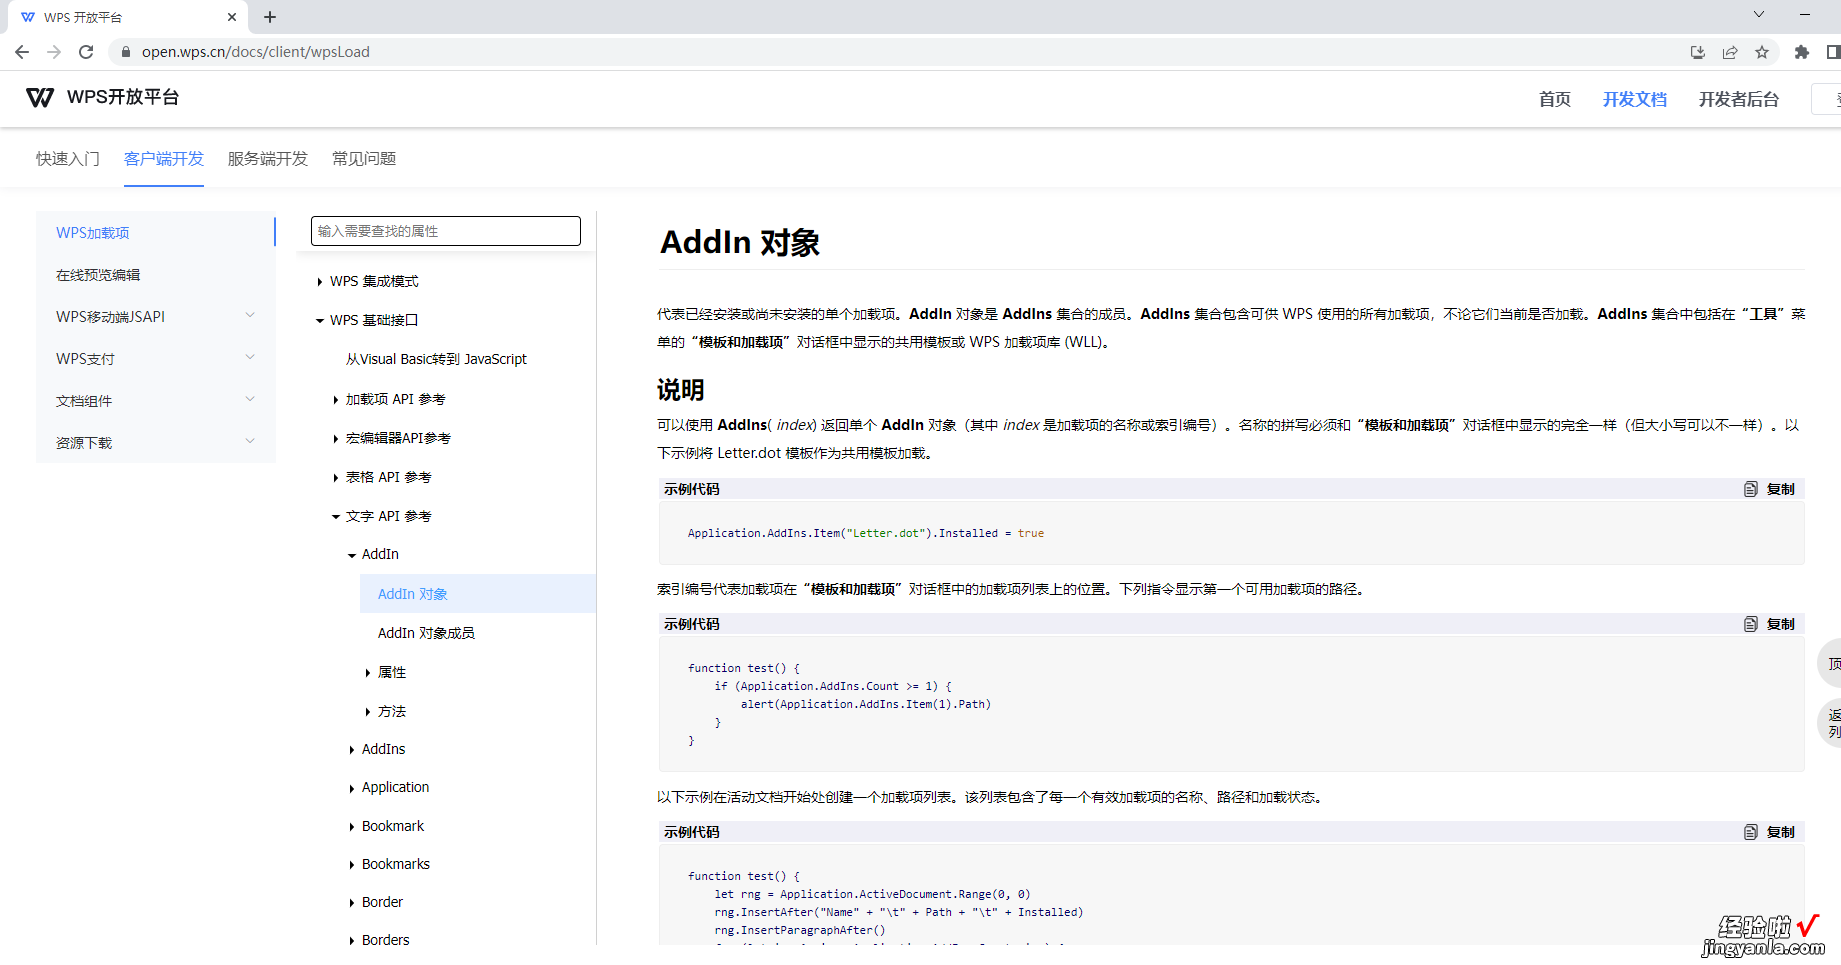1841x965 pixels.
Task: Open a new browser tab with the plus icon
Action: click(270, 17)
